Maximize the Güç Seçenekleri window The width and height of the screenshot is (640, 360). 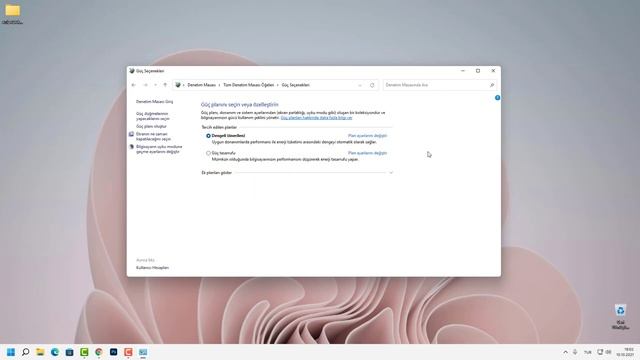[x=478, y=71]
